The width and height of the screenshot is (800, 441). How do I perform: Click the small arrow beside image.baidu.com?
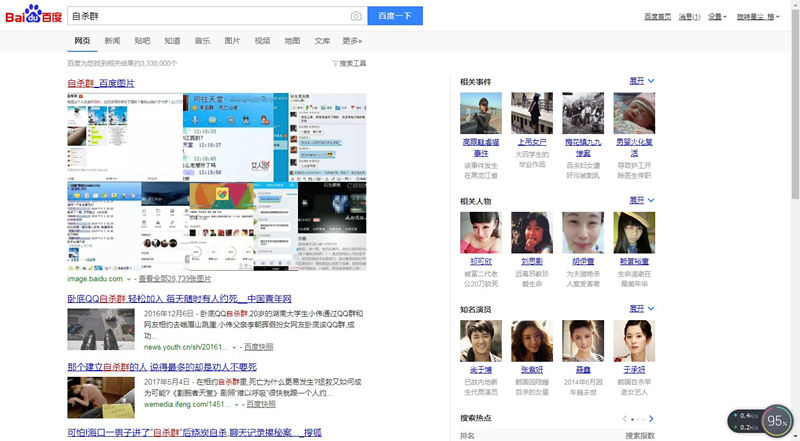(x=129, y=279)
